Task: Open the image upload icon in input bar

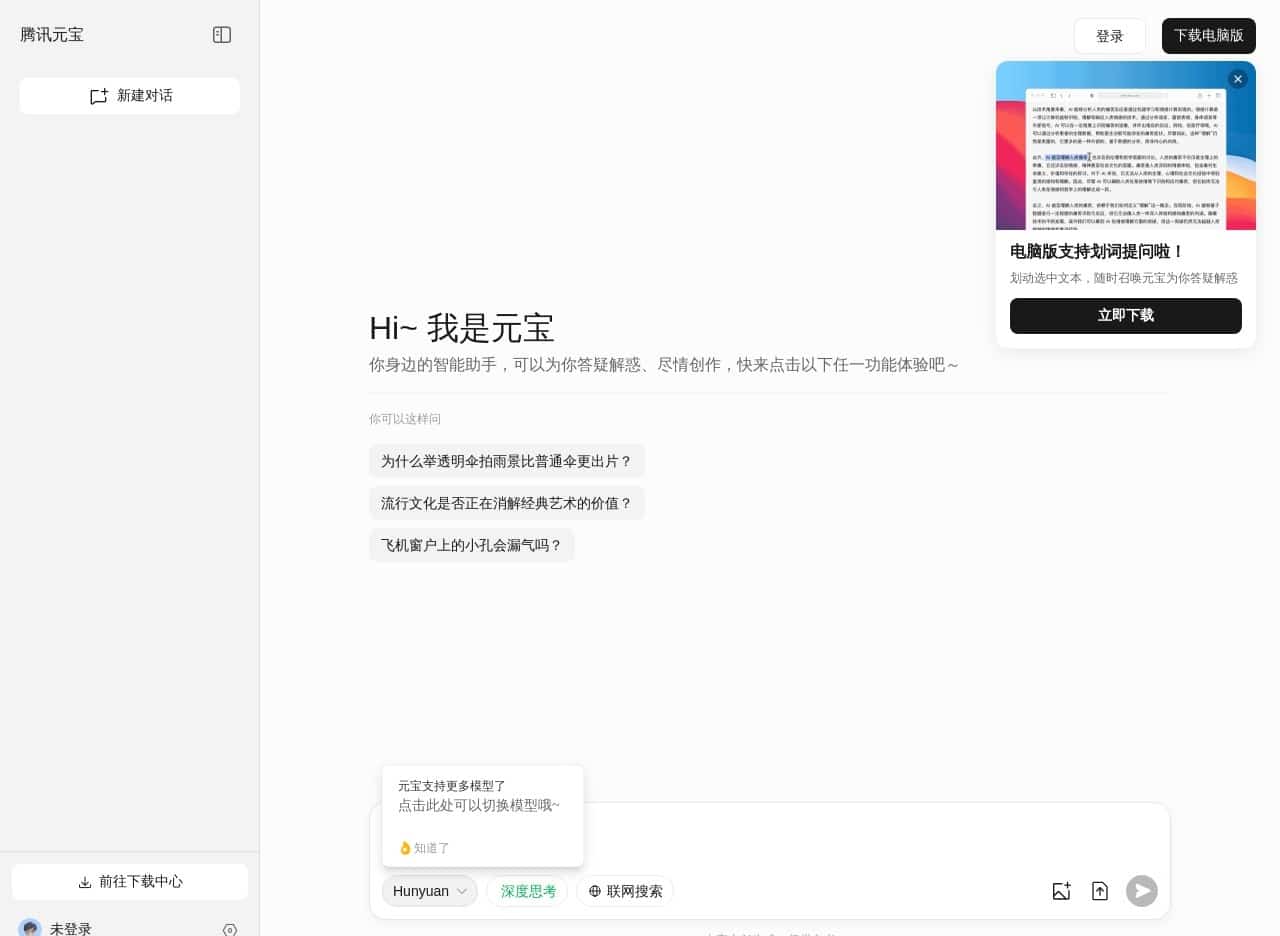Action: pyautogui.click(x=1061, y=891)
